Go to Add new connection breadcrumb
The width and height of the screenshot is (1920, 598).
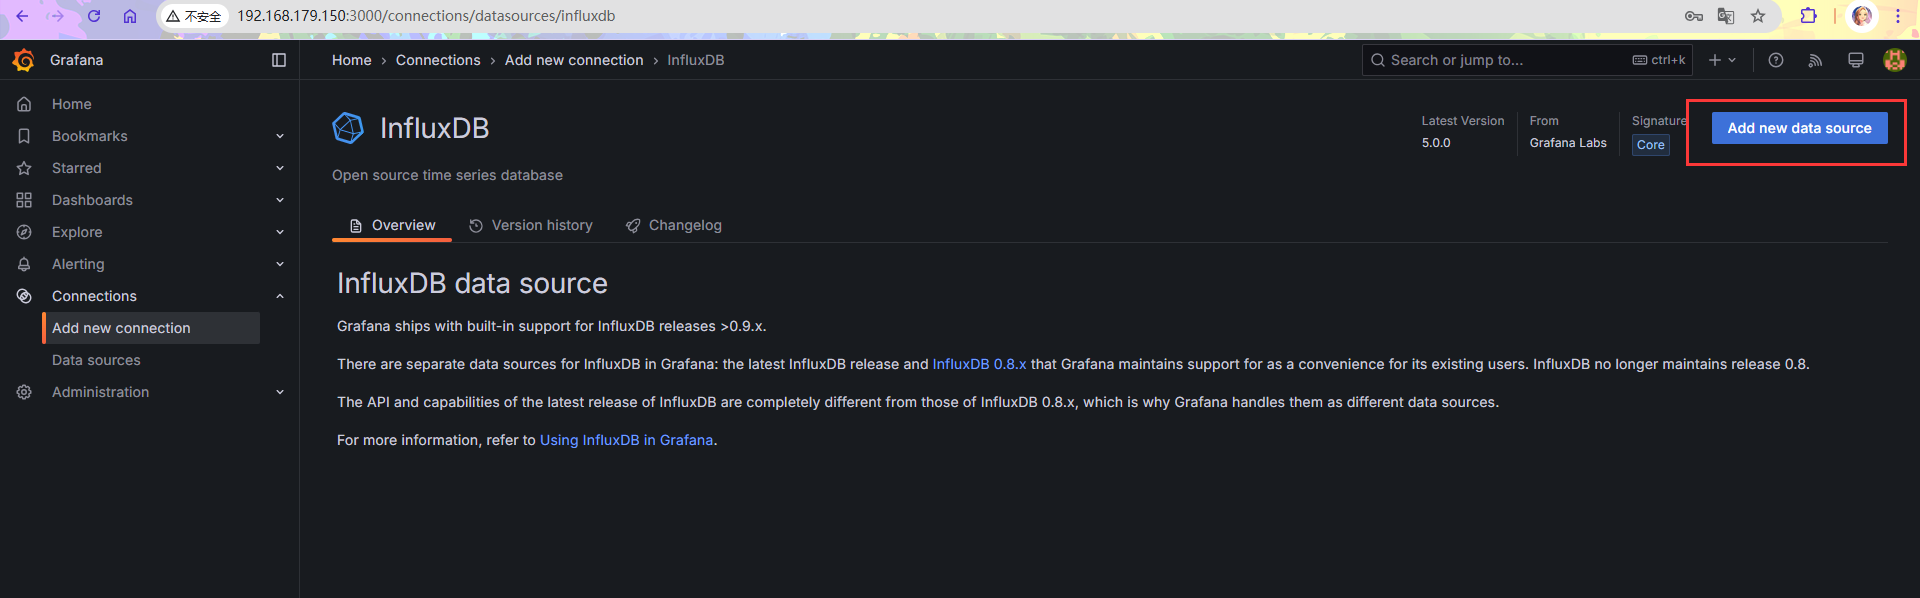(574, 60)
